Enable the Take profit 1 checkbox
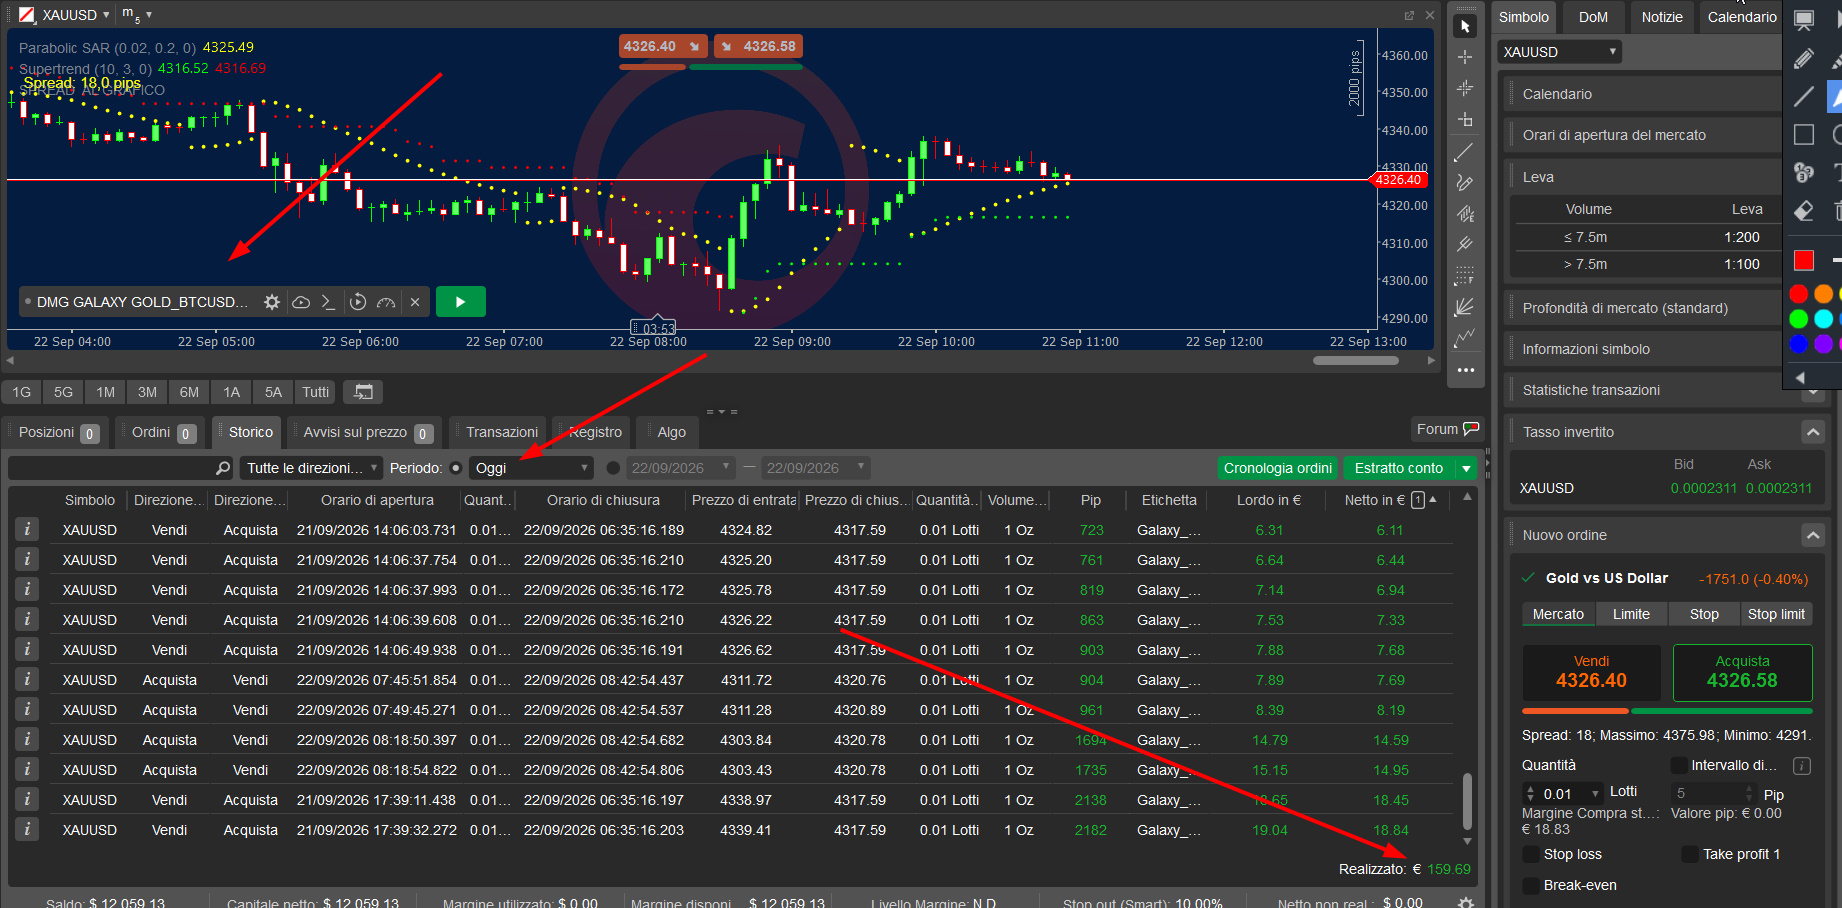 click(1690, 854)
